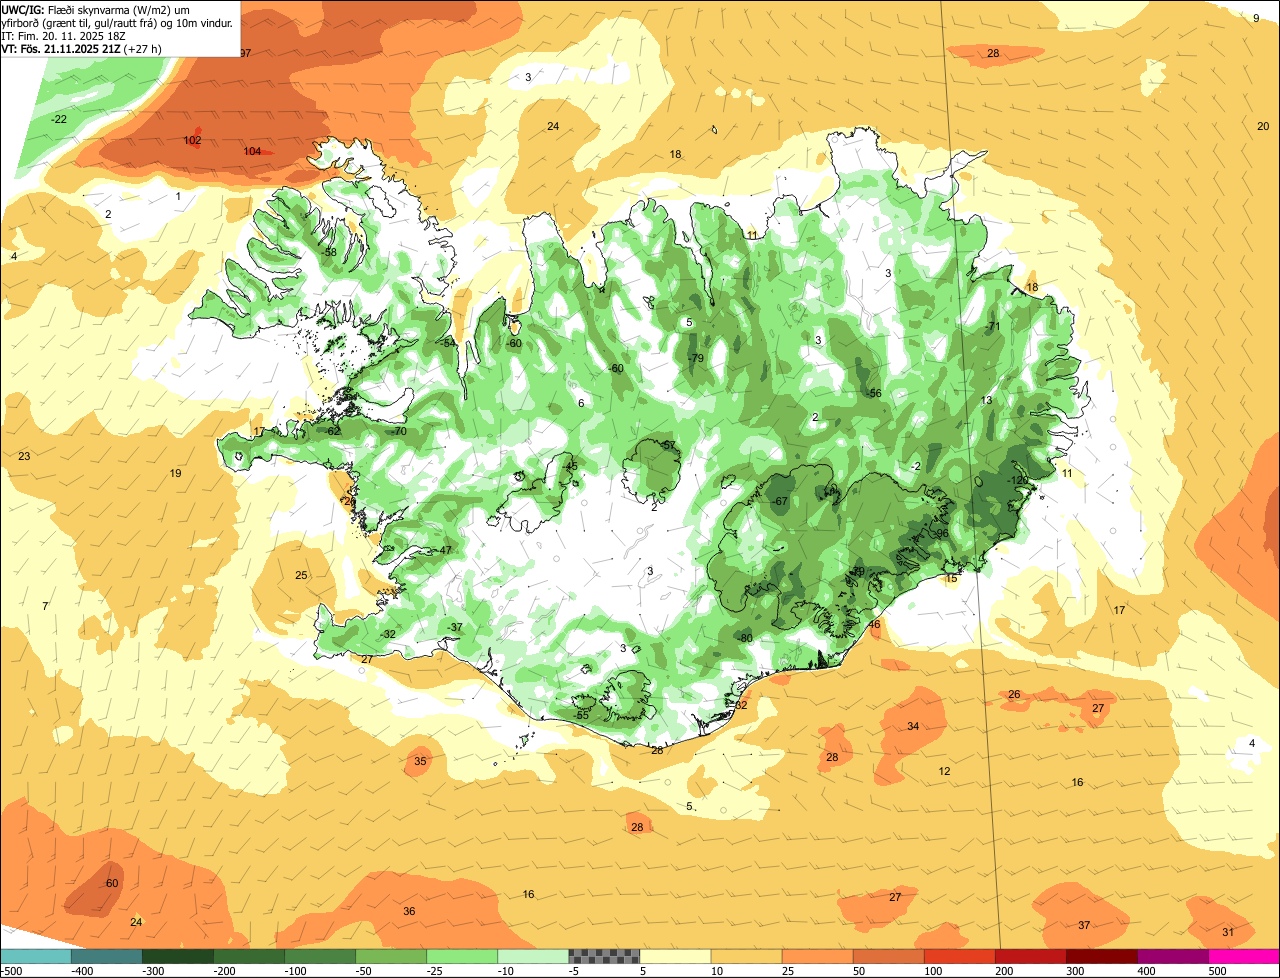
Task: Click the '46' value on the southeast coast
Action: click(875, 625)
